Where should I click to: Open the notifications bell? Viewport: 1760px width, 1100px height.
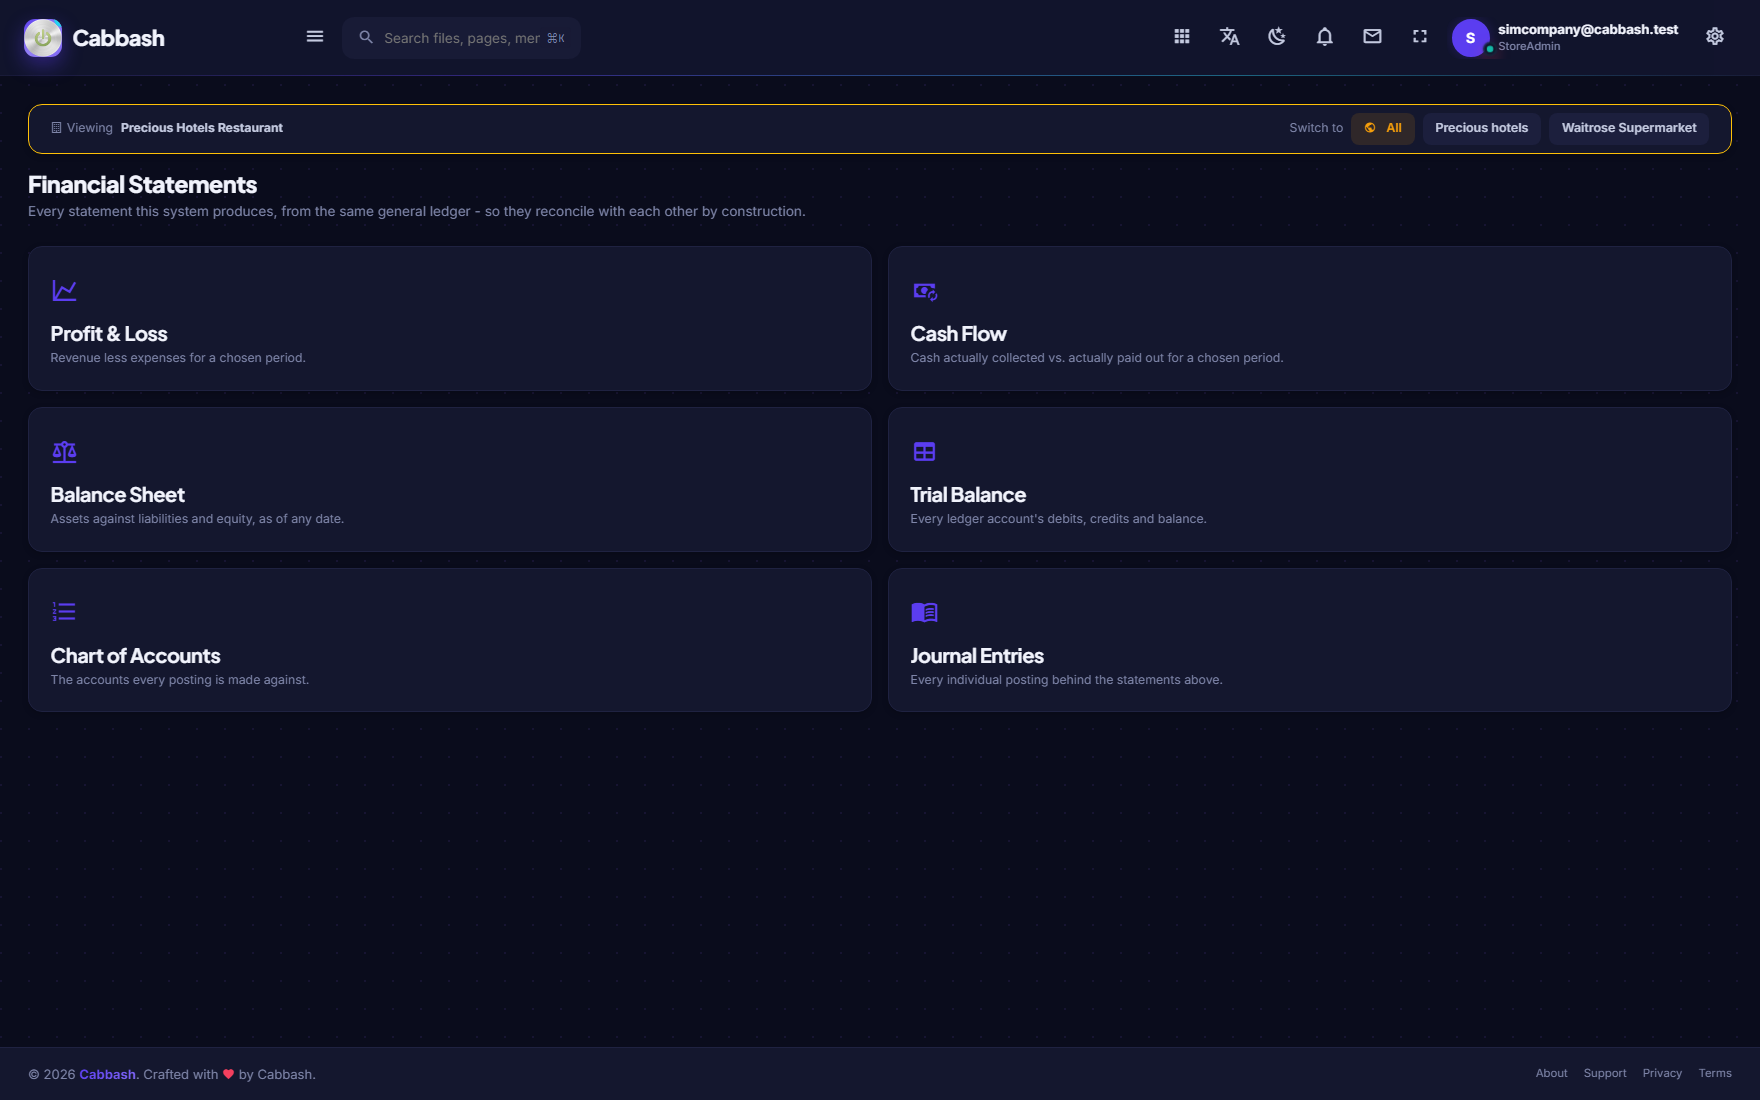(x=1325, y=37)
